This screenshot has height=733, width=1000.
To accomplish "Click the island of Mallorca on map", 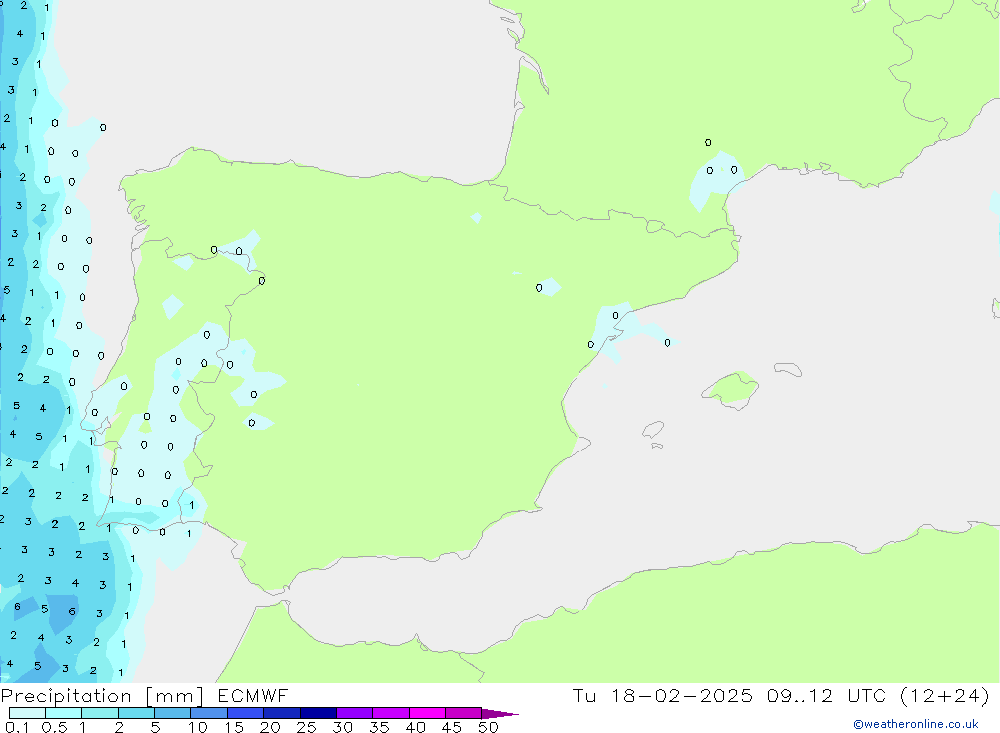I will [731, 389].
